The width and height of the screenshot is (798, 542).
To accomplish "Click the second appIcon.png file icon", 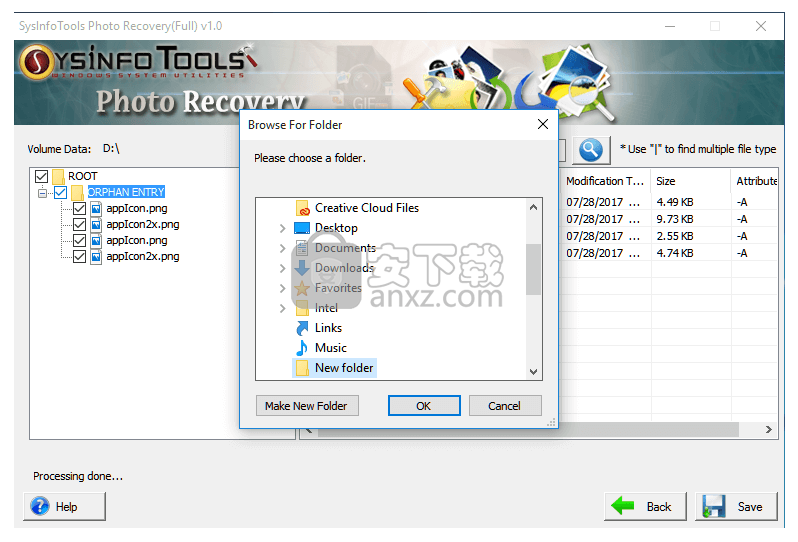I will pos(96,240).
